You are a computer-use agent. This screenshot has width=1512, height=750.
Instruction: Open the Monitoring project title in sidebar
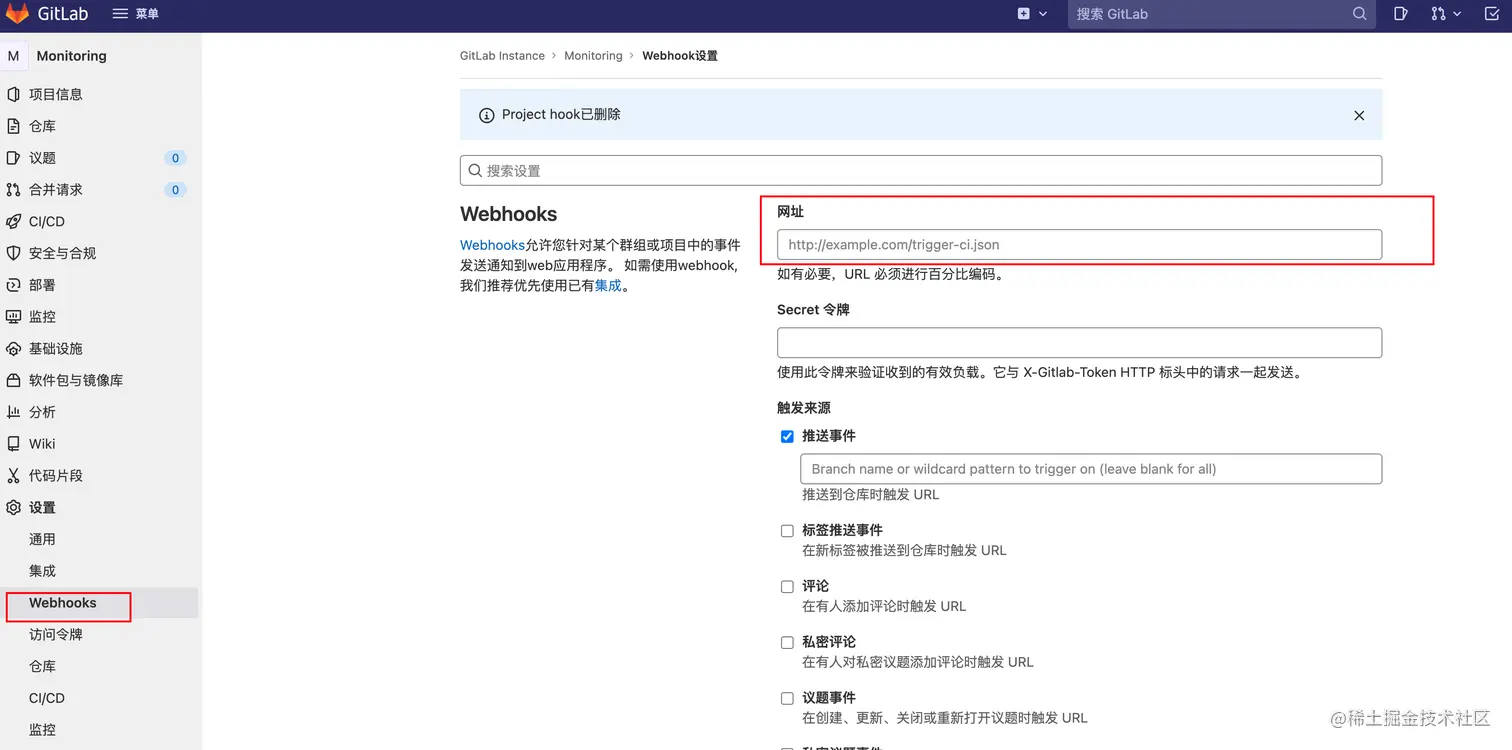71,56
